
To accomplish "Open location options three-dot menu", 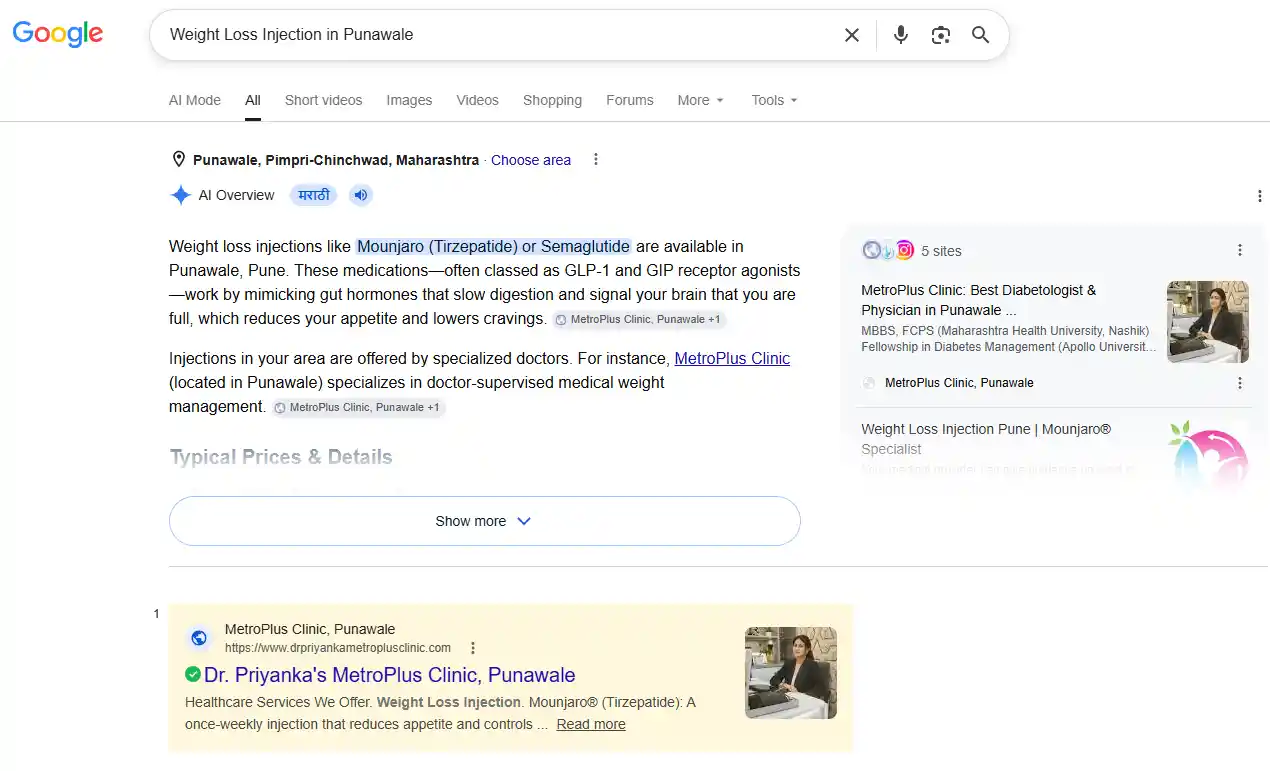I will [x=596, y=159].
